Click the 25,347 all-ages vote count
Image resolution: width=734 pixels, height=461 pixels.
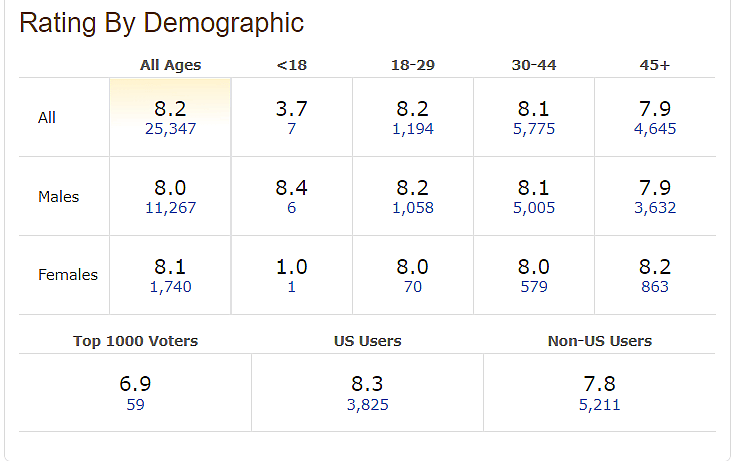coord(170,129)
